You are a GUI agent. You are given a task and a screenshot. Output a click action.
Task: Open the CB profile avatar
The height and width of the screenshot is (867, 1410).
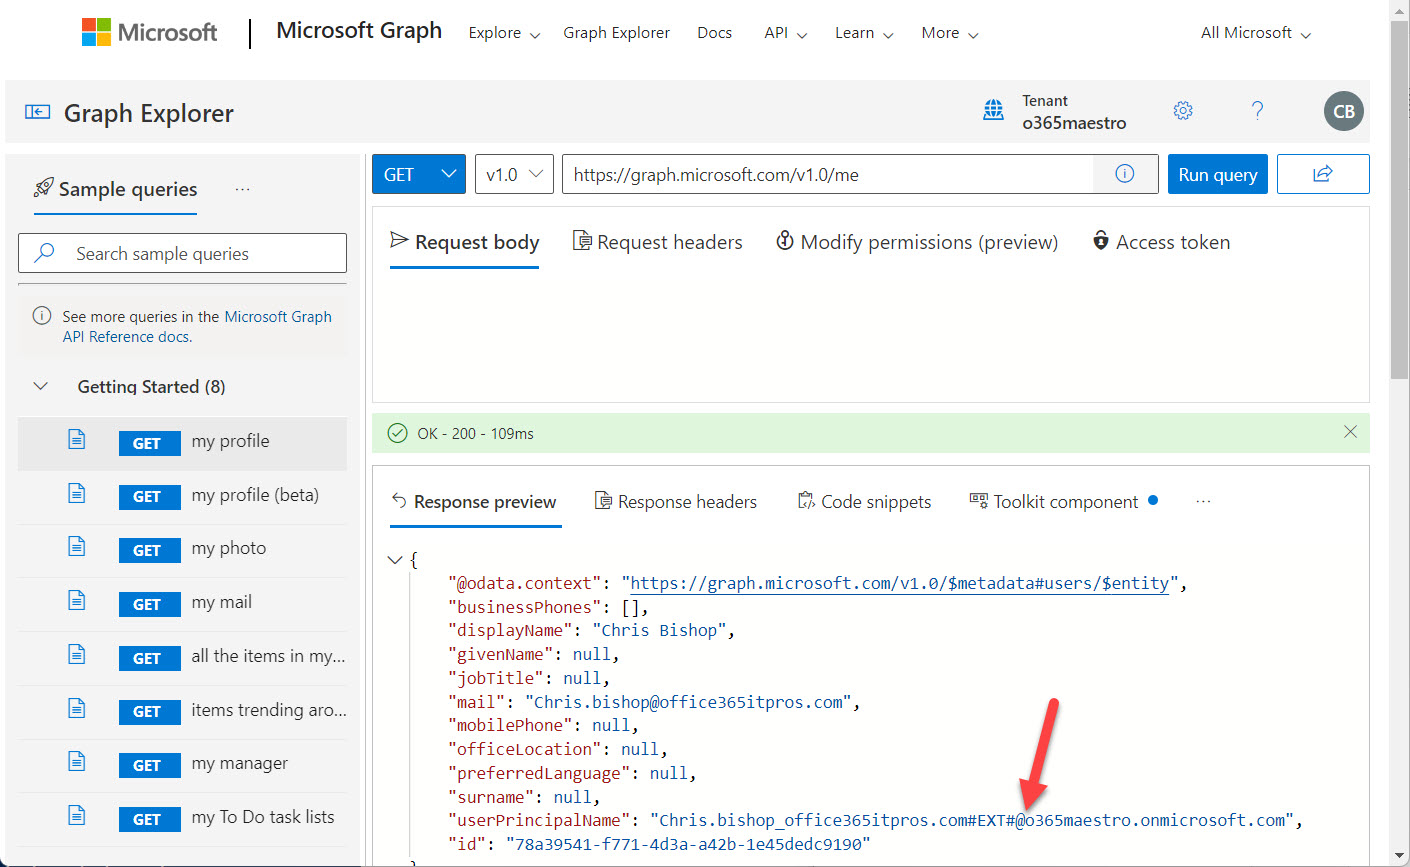tap(1344, 111)
